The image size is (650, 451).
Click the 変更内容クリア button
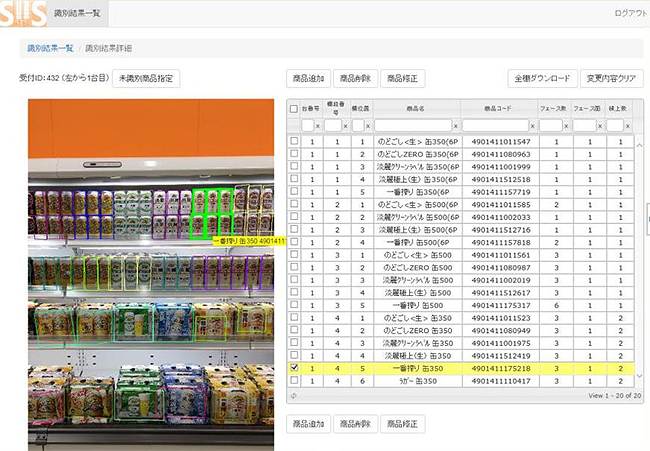tap(611, 78)
